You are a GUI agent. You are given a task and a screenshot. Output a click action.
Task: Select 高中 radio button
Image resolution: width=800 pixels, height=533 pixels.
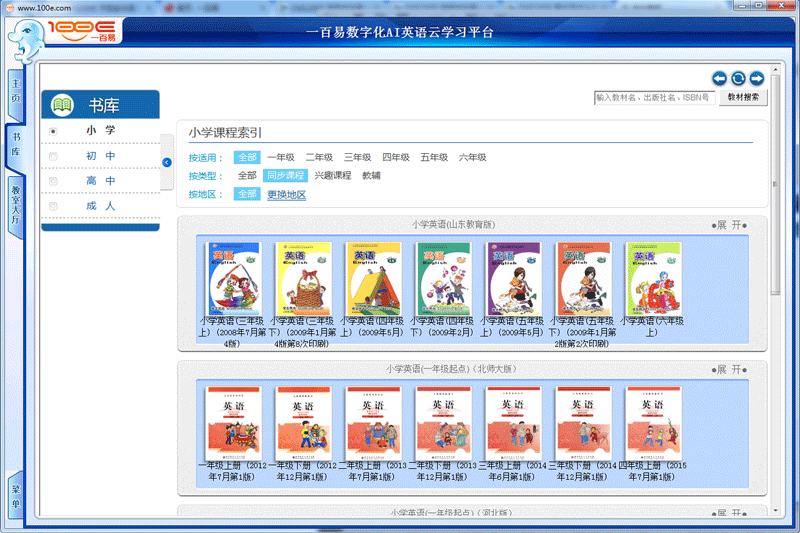tap(53, 181)
